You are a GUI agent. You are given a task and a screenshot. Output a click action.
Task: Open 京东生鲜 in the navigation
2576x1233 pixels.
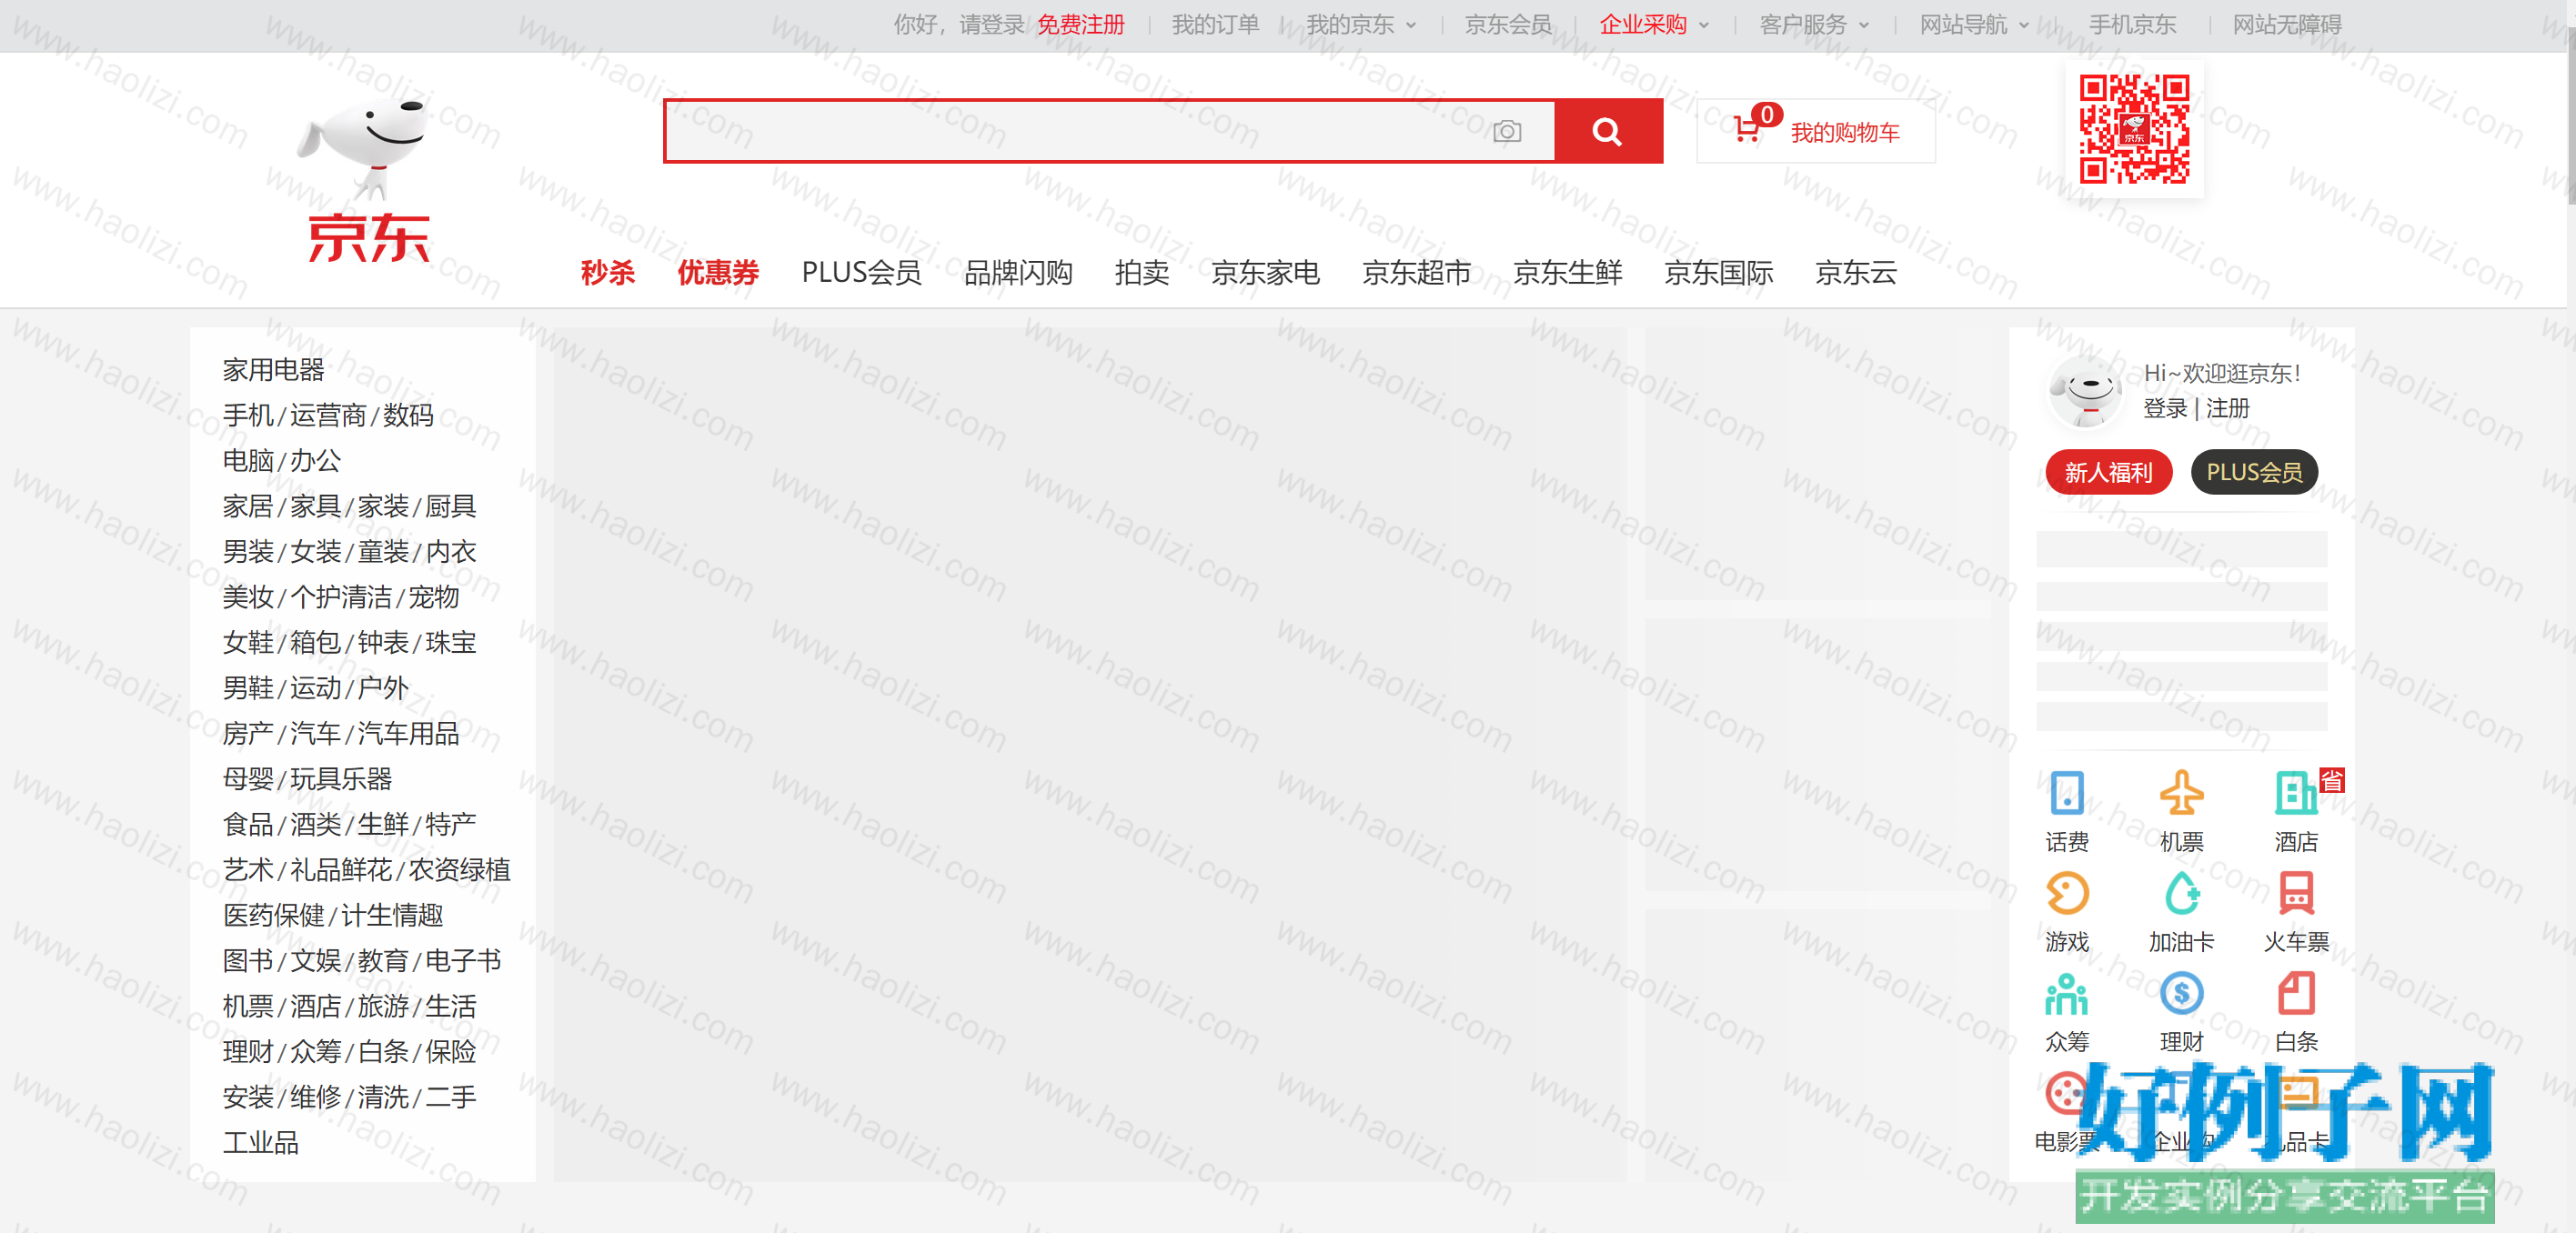[x=1568, y=272]
